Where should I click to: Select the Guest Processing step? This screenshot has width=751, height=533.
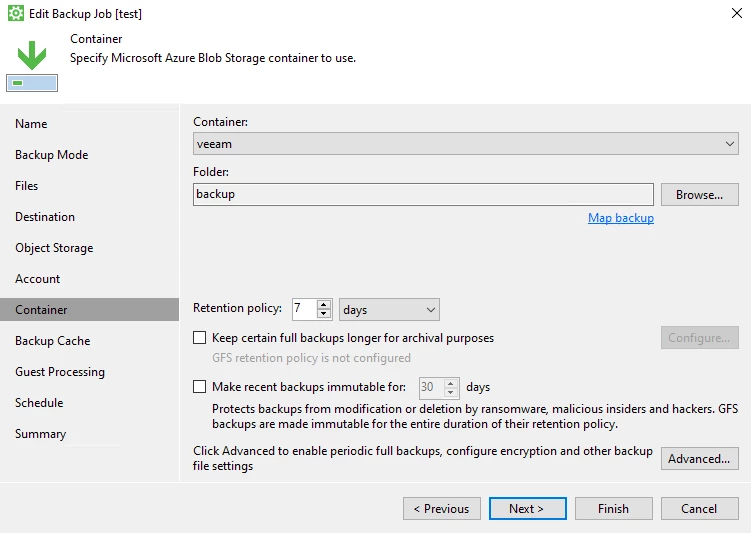tap(60, 372)
